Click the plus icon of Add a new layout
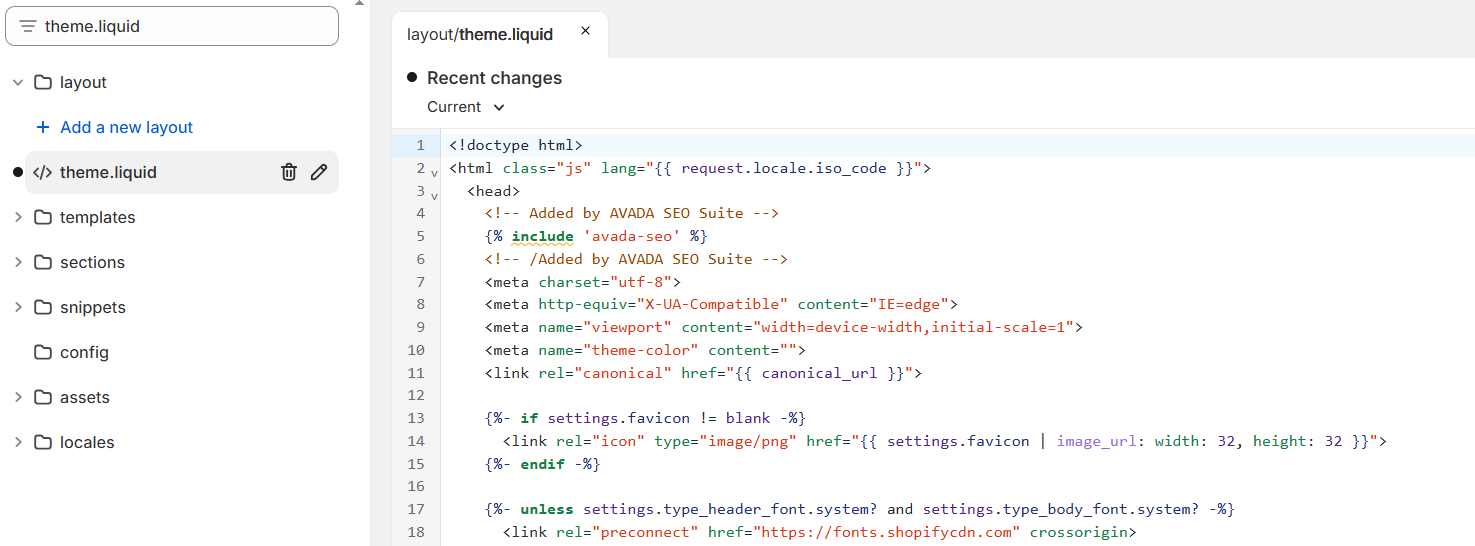Screen dimensions: 1475x546 point(43,127)
